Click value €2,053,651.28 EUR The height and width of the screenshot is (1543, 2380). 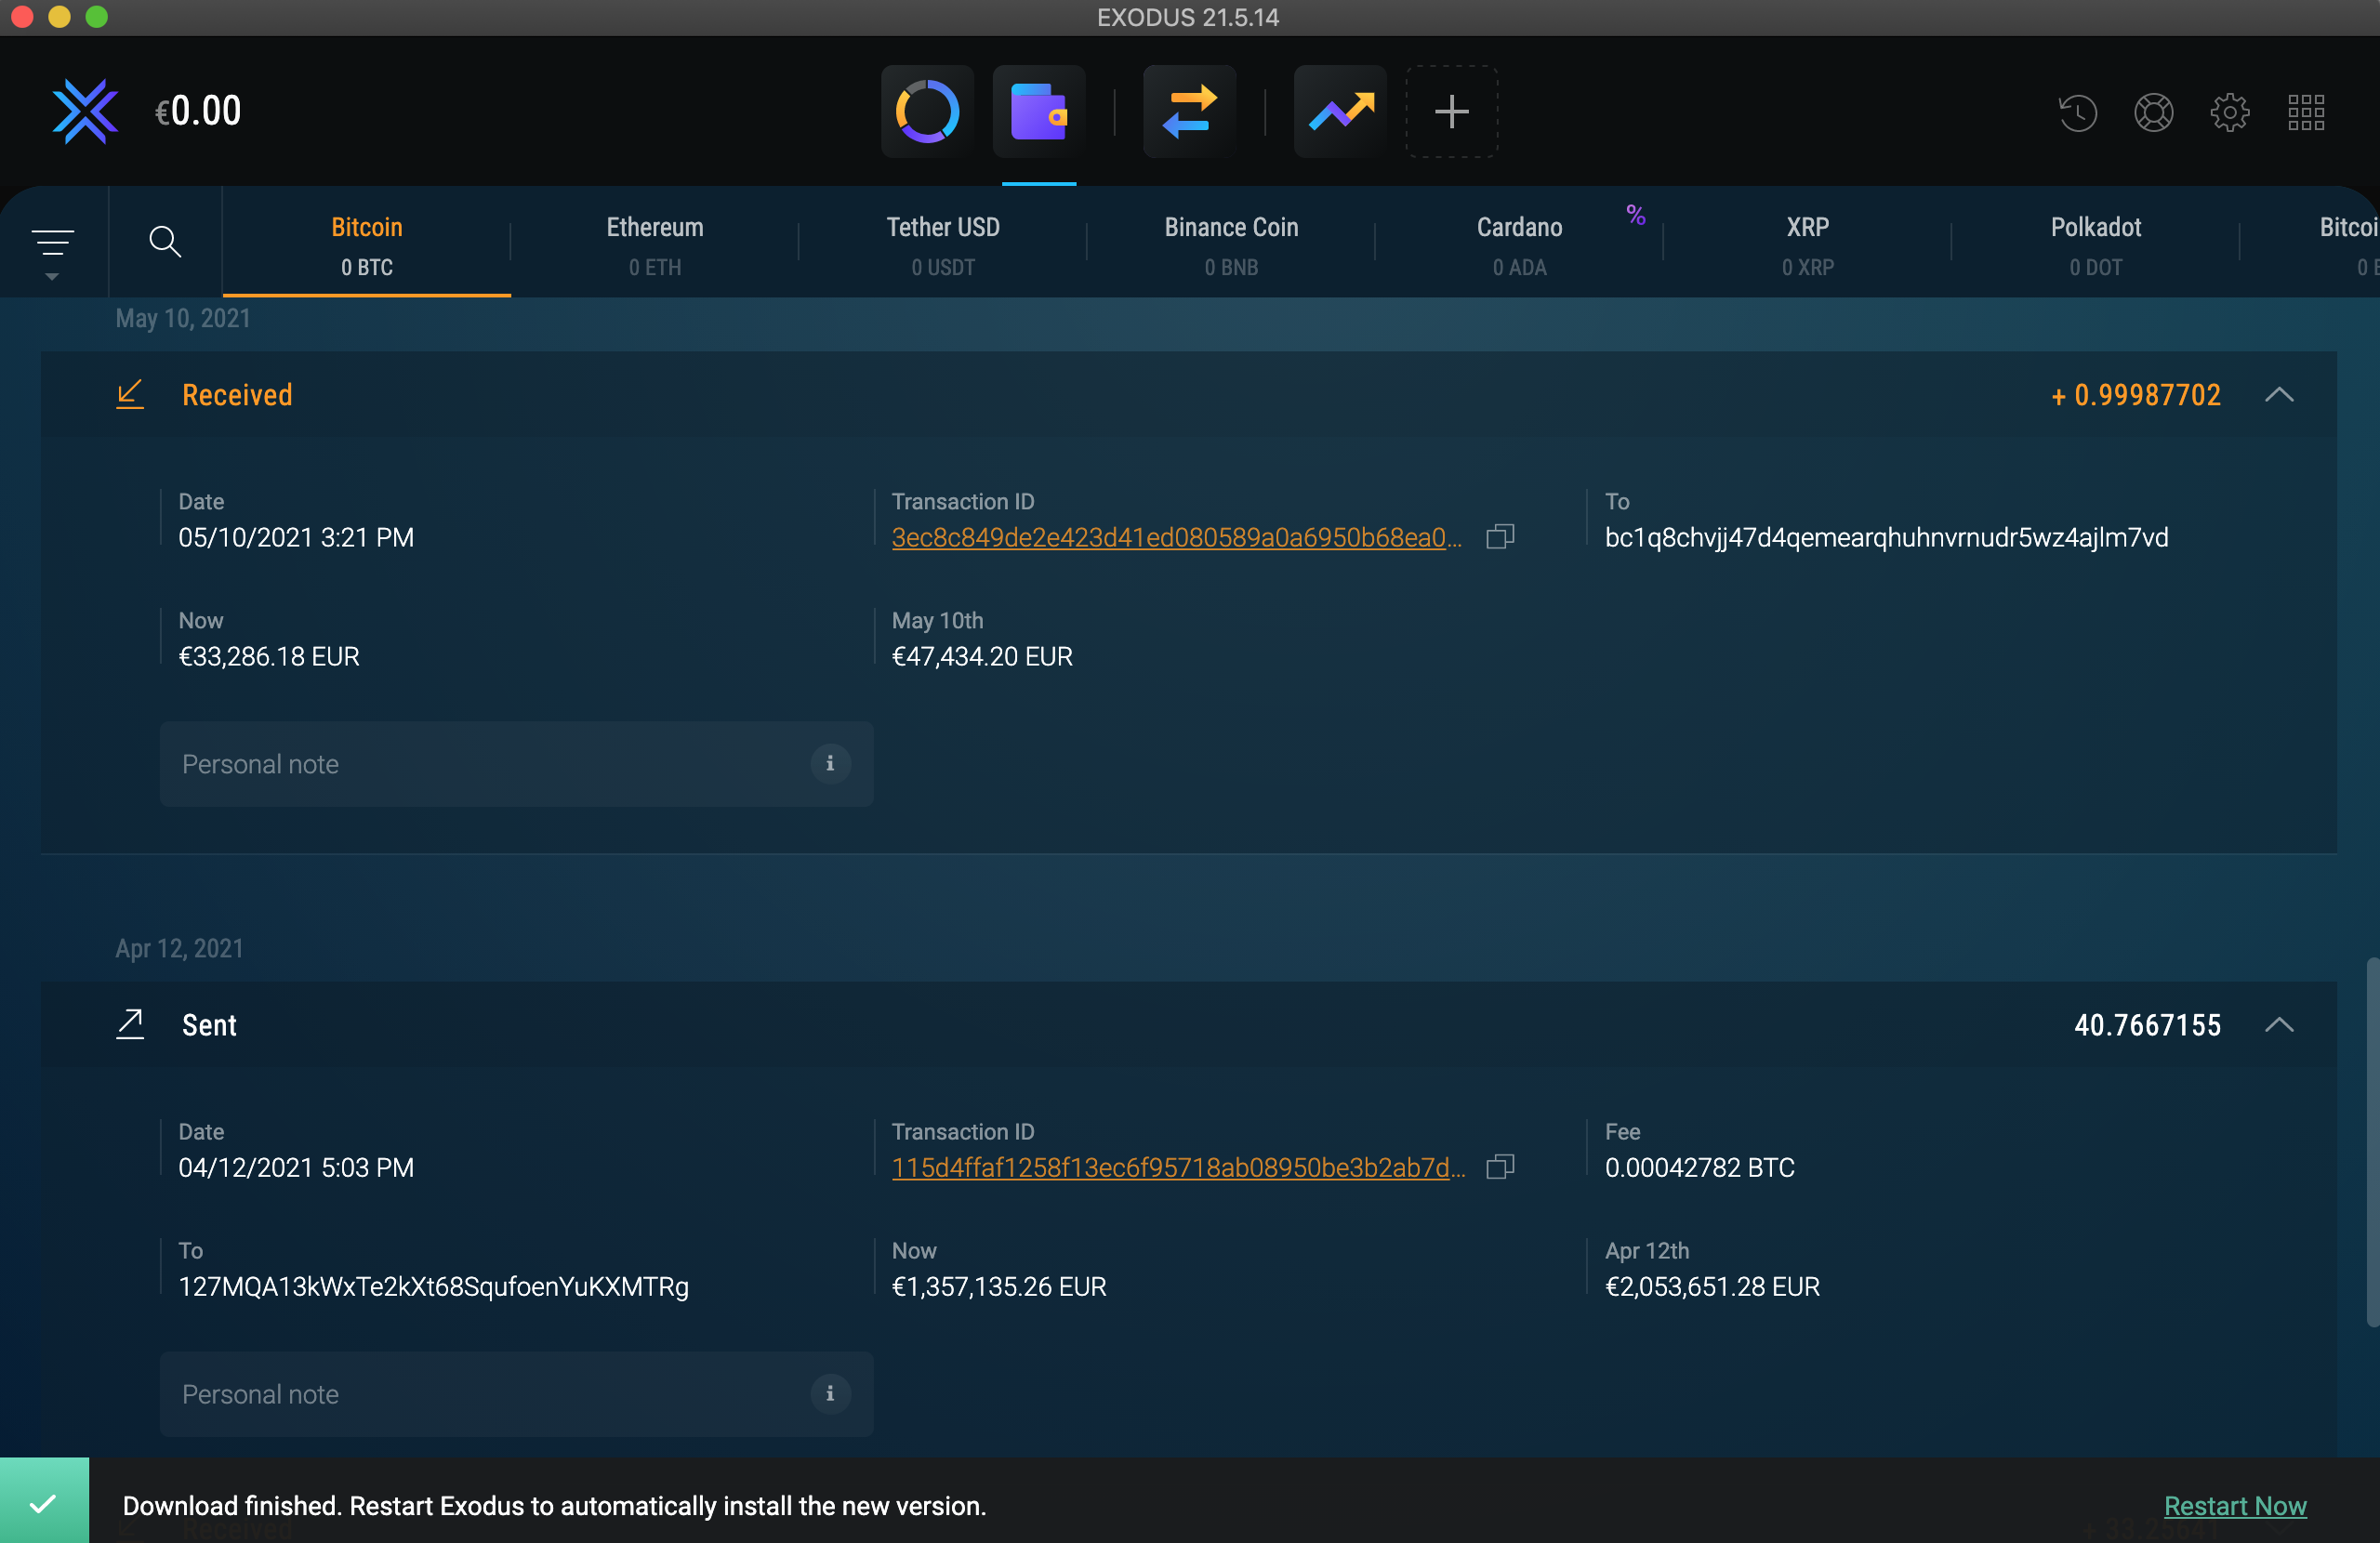(1712, 1287)
